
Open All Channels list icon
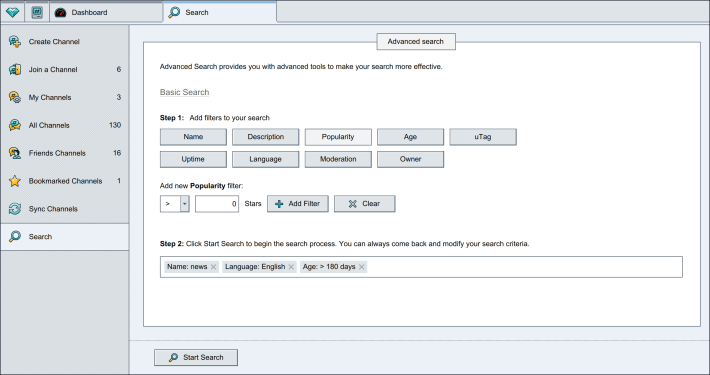[x=15, y=125]
